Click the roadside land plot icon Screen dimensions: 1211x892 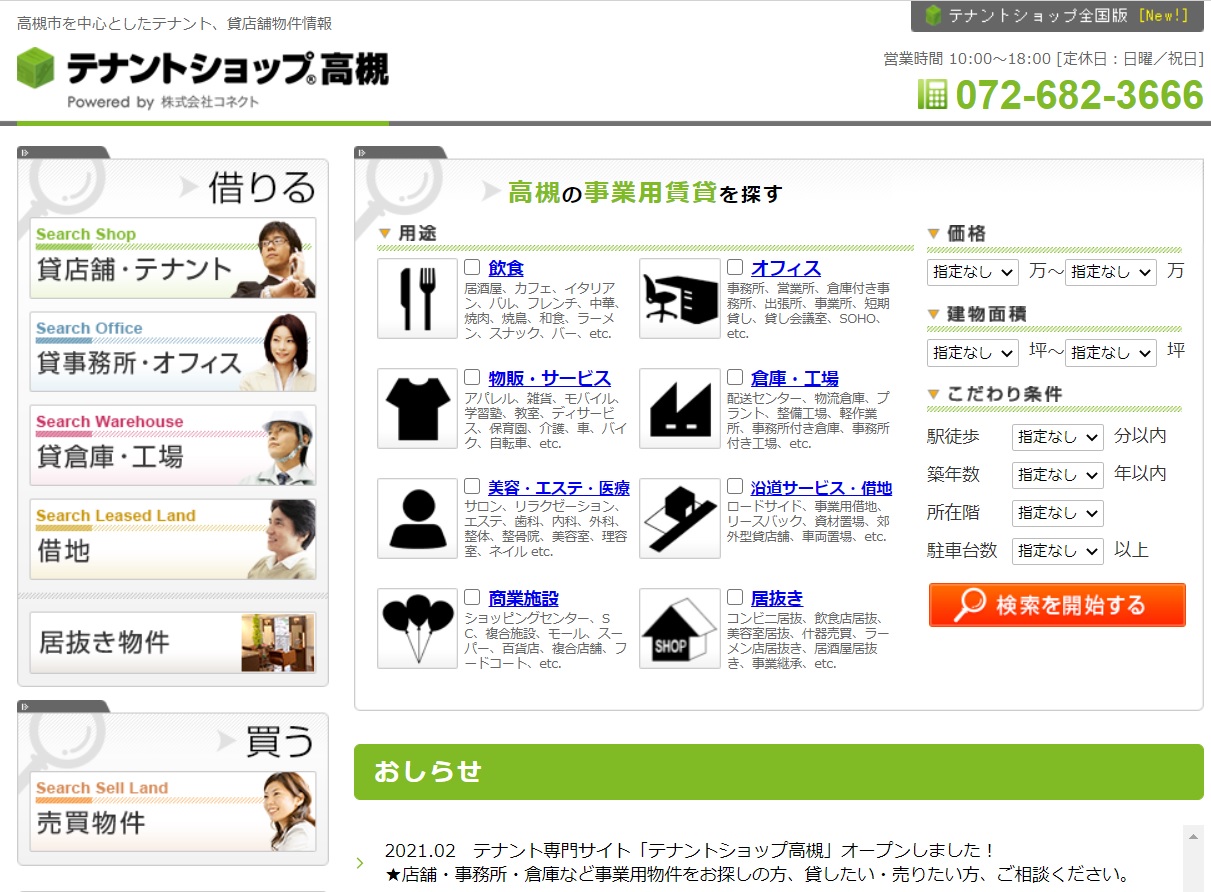[x=679, y=518]
